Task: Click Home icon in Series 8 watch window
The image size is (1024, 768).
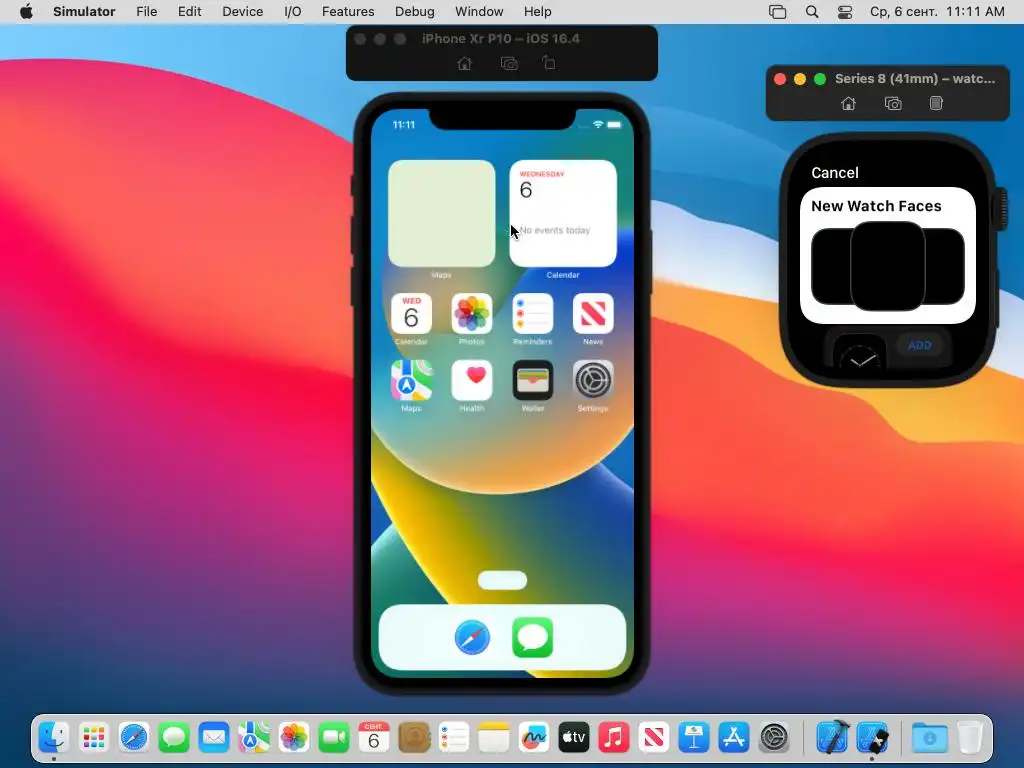Action: [848, 103]
